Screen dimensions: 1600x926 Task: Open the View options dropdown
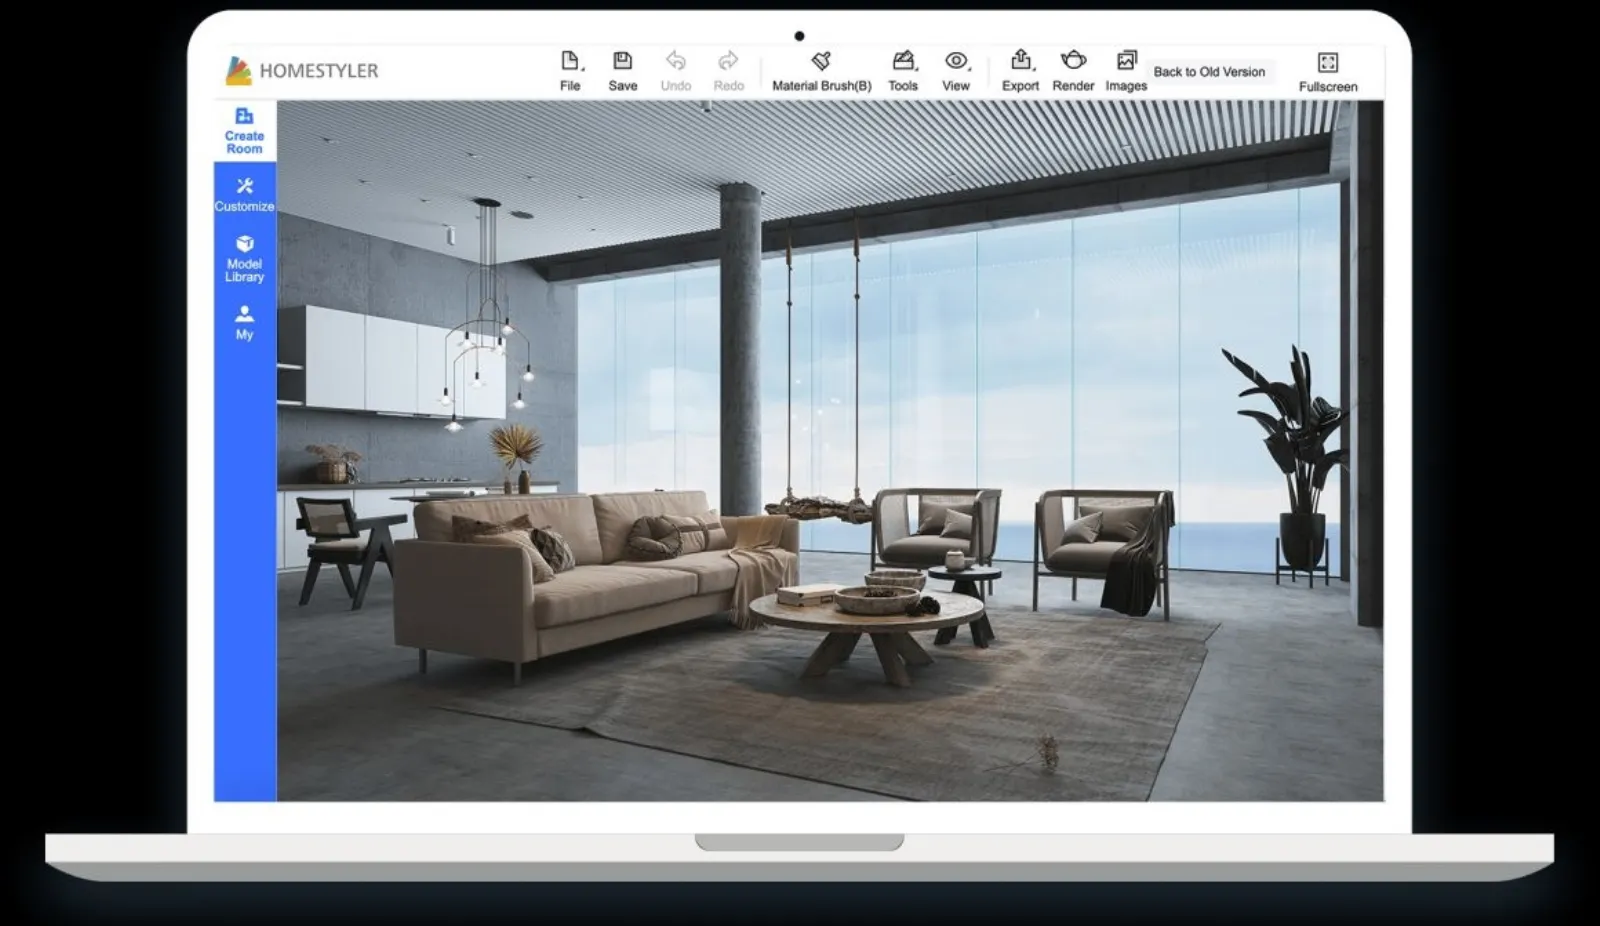[x=956, y=71]
